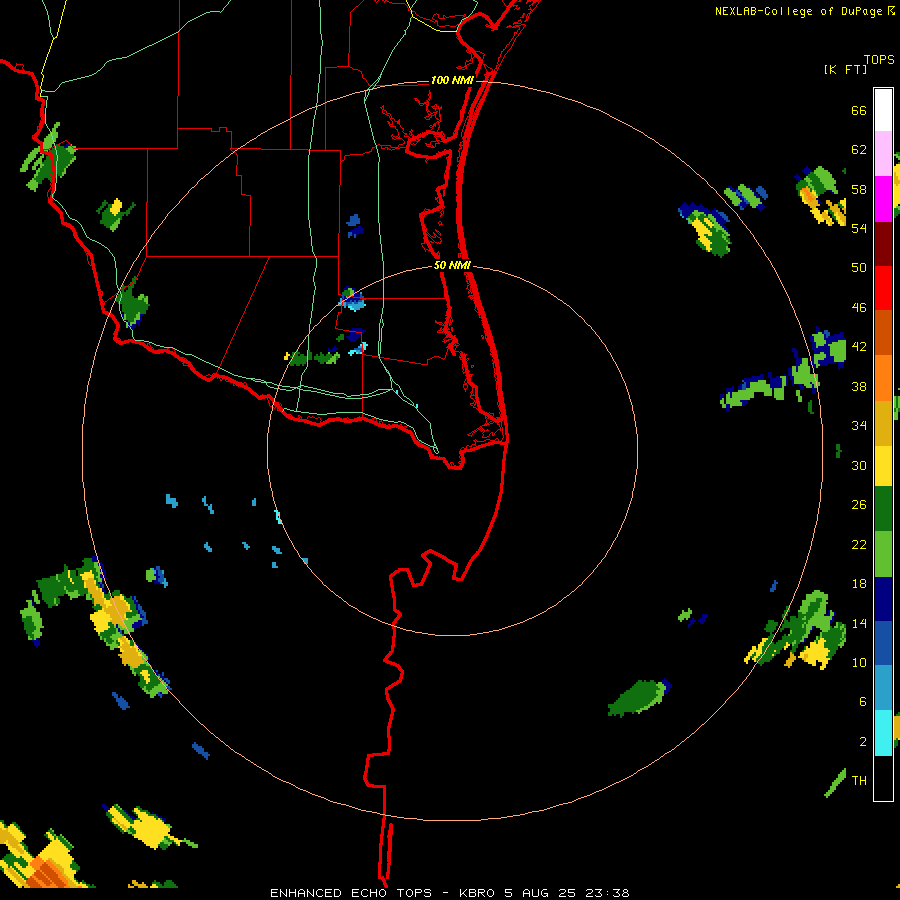Select the cyan 2 kft legend swatch
Viewport: 900px width, 900px height.
(883, 732)
